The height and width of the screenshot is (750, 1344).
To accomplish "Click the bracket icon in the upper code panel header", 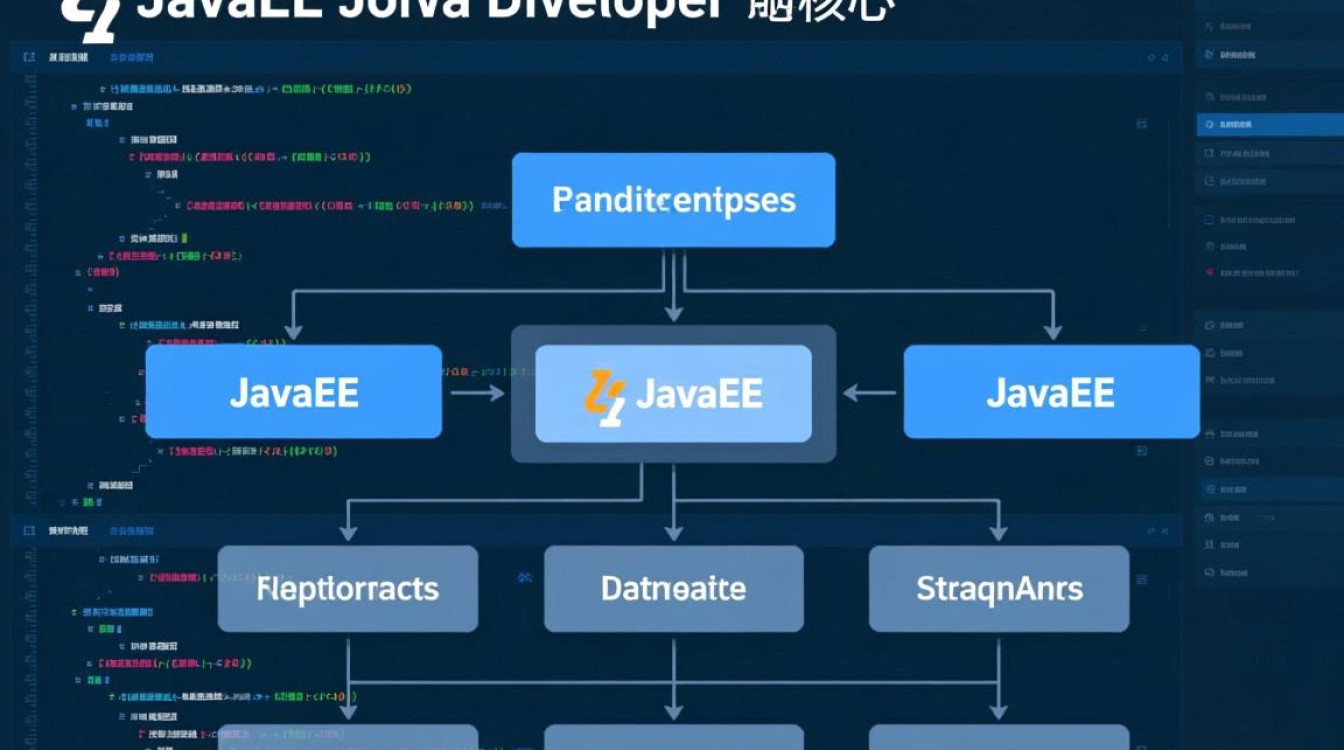I will point(29,58).
